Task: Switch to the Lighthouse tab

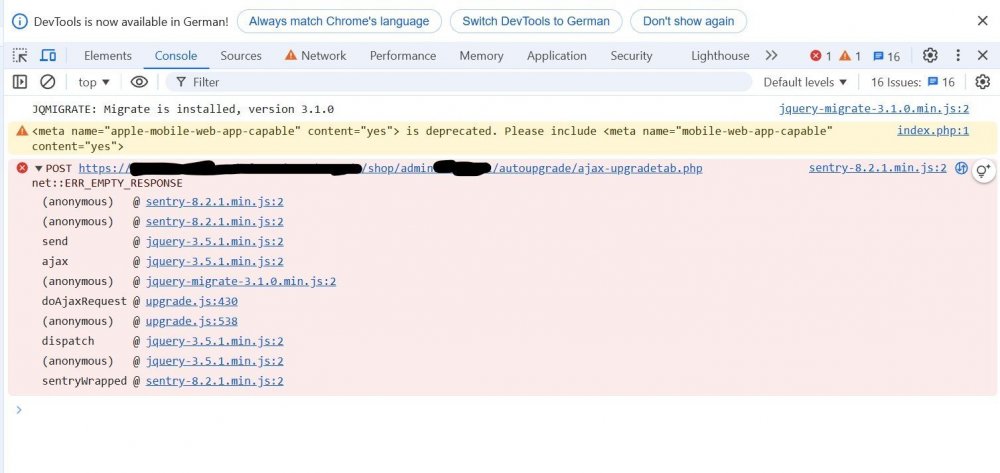Action: click(x=720, y=55)
